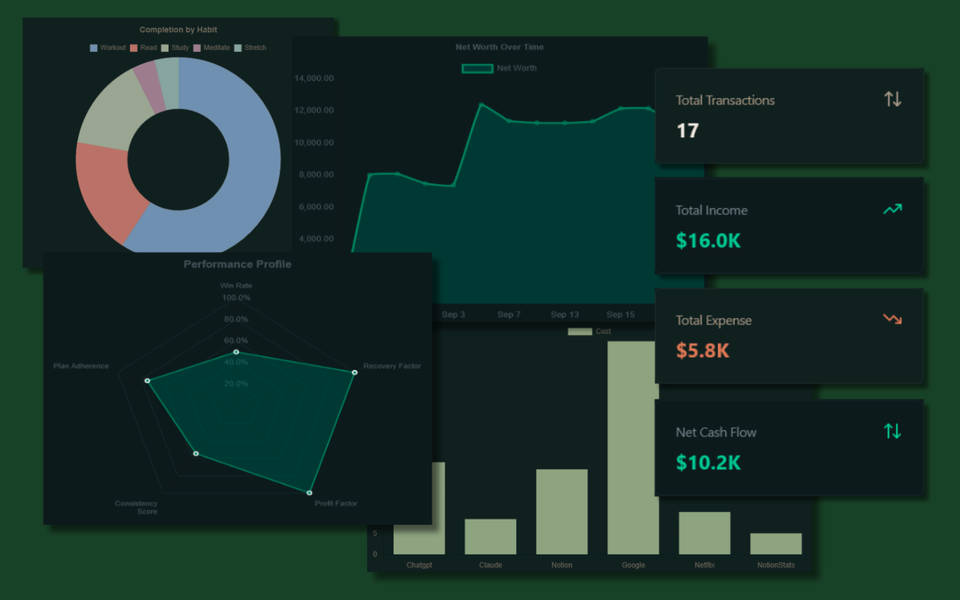Toggle the Meditate legend swatch in habit chart
The width and height of the screenshot is (960, 600).
tap(197, 48)
